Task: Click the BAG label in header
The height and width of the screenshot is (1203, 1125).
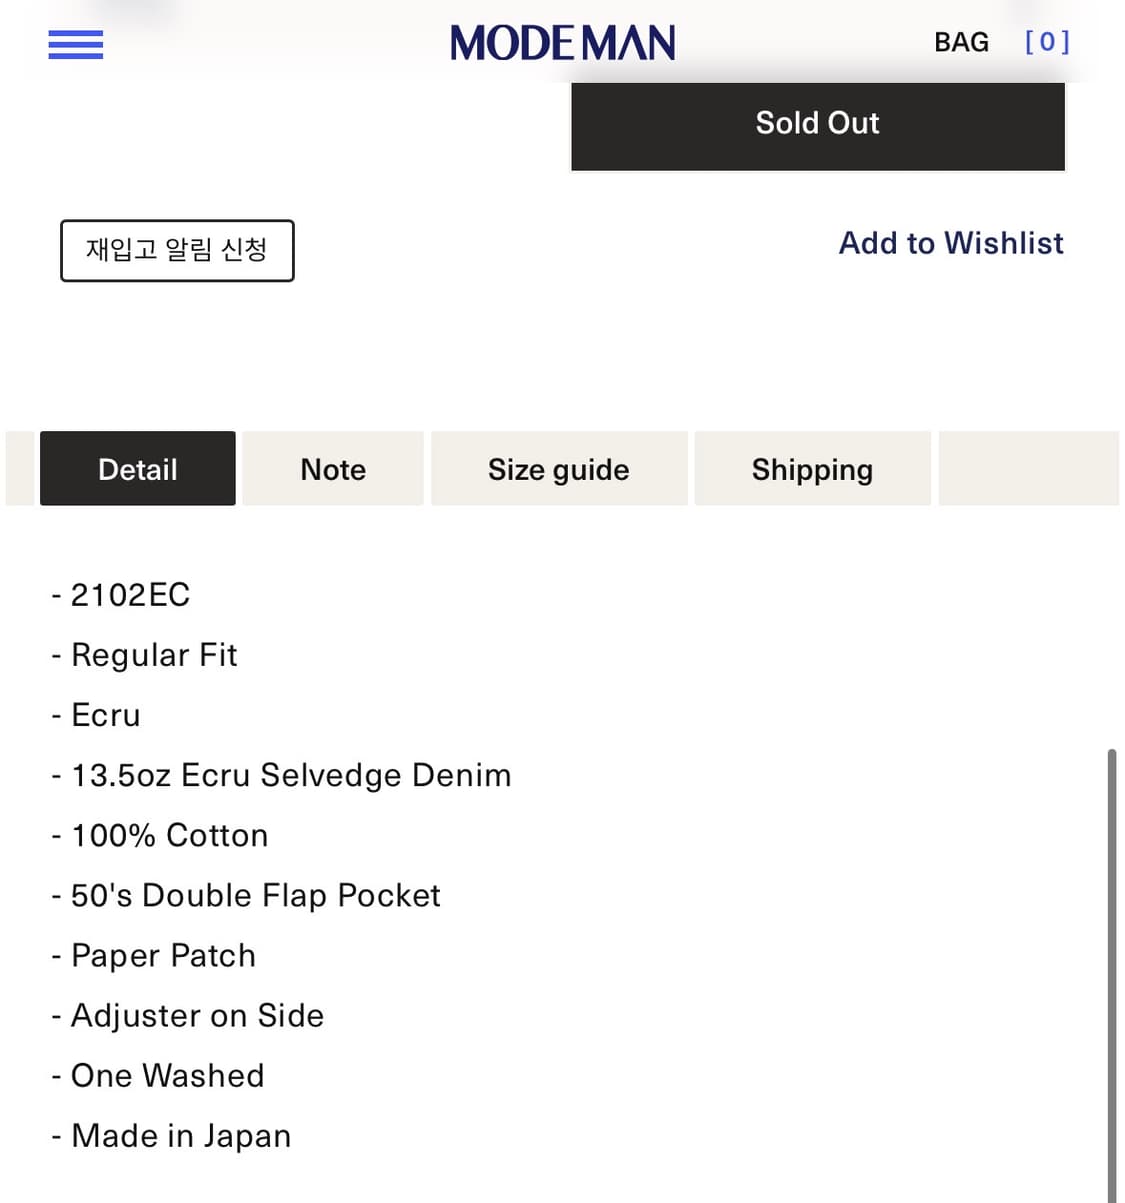Action: click(961, 42)
